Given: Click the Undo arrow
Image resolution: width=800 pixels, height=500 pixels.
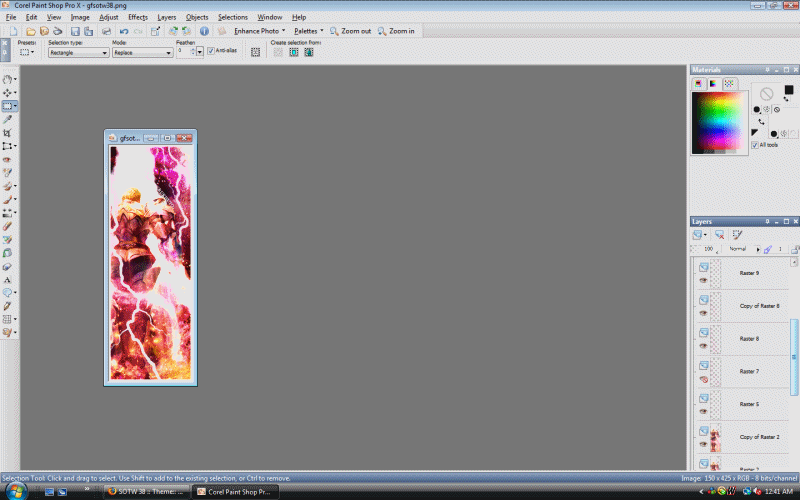Looking at the screenshot, I should click(x=123, y=31).
